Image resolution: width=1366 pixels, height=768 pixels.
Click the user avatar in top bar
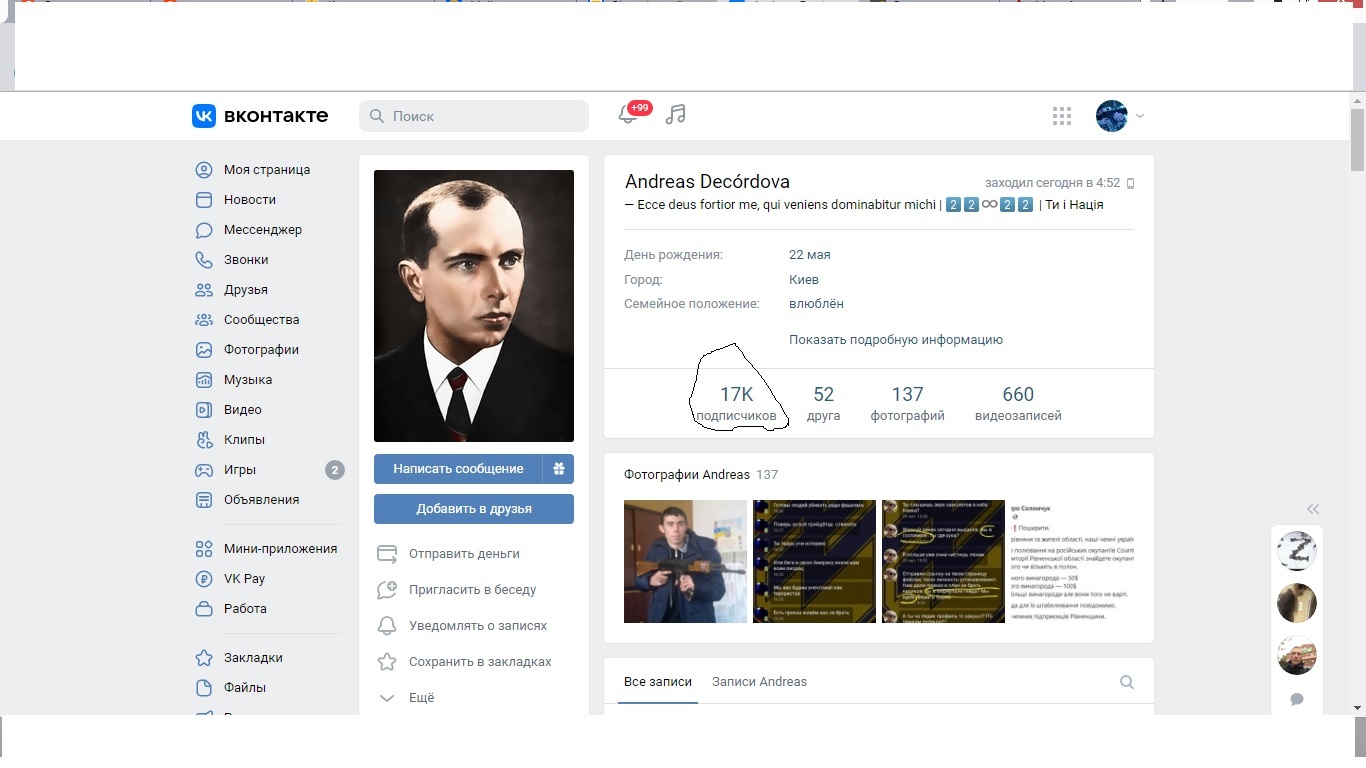(x=1112, y=116)
